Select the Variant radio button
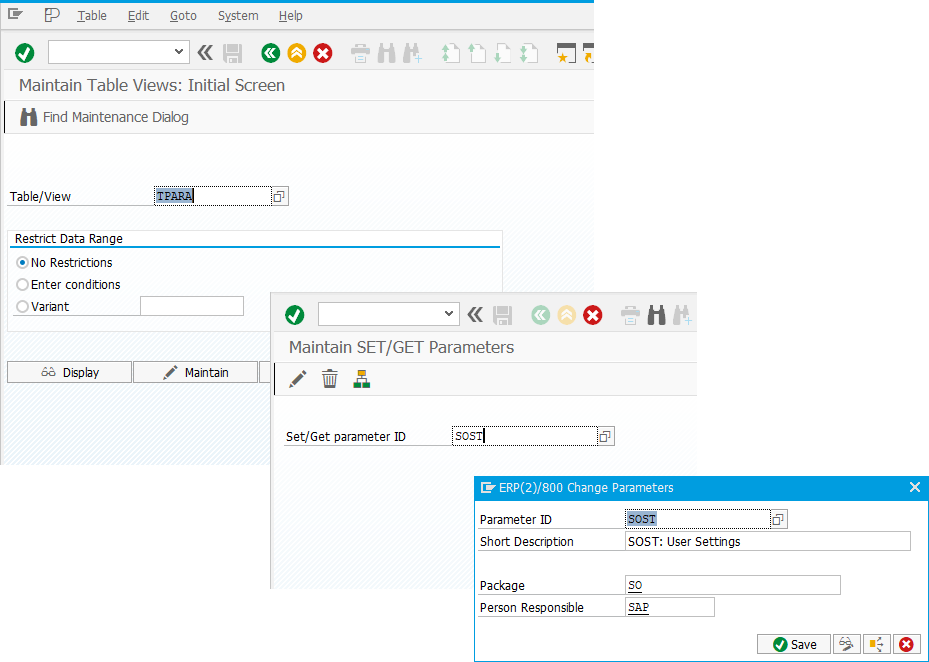 coord(21,306)
